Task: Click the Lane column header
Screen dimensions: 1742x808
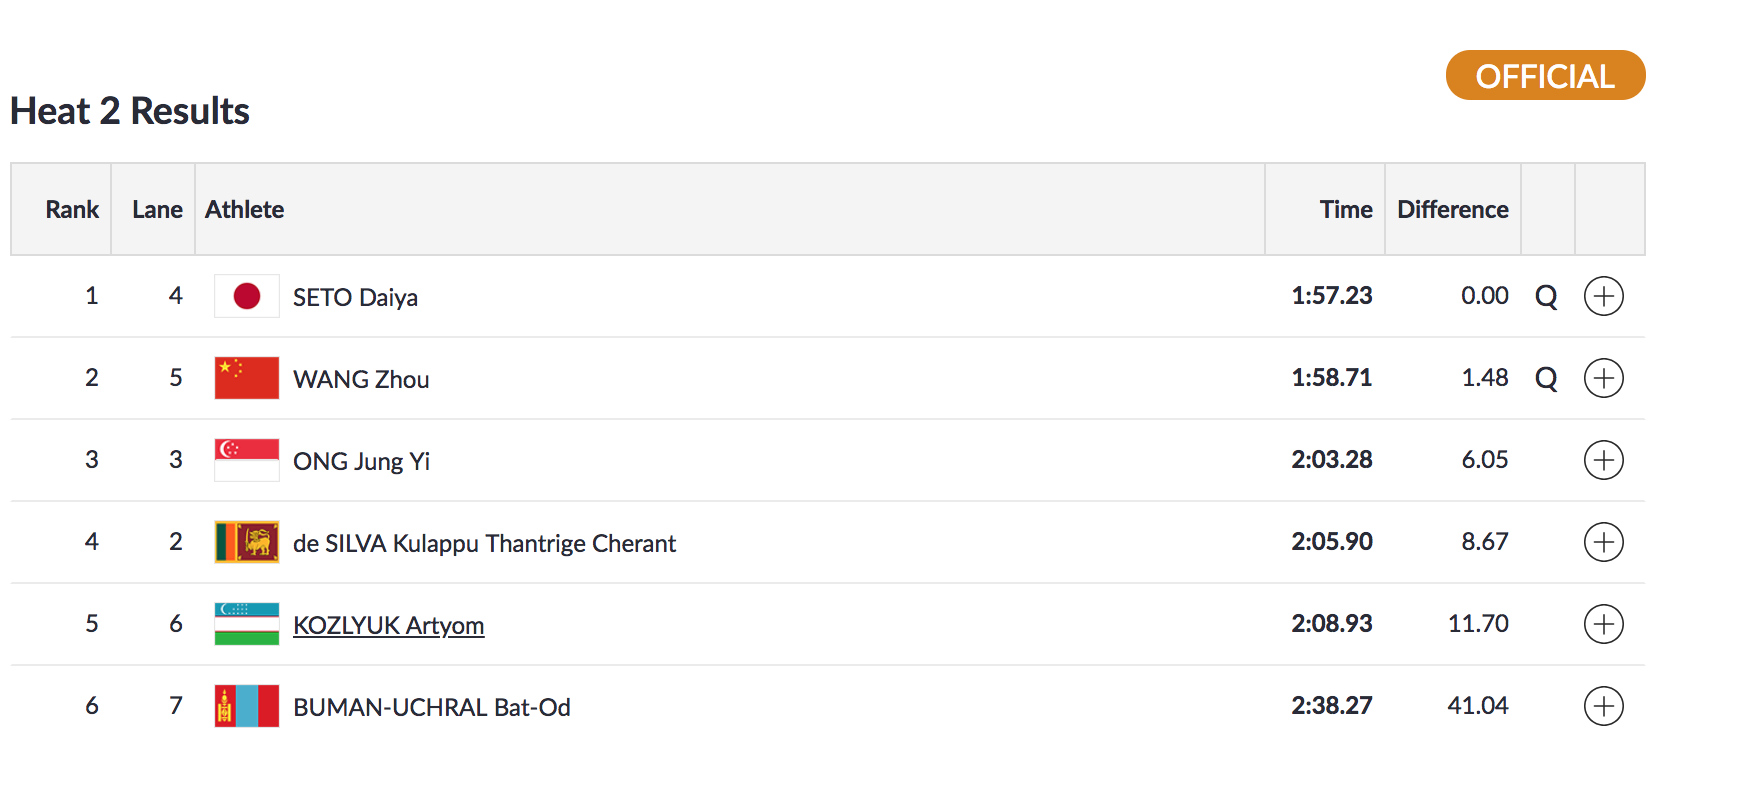Action: click(x=157, y=209)
